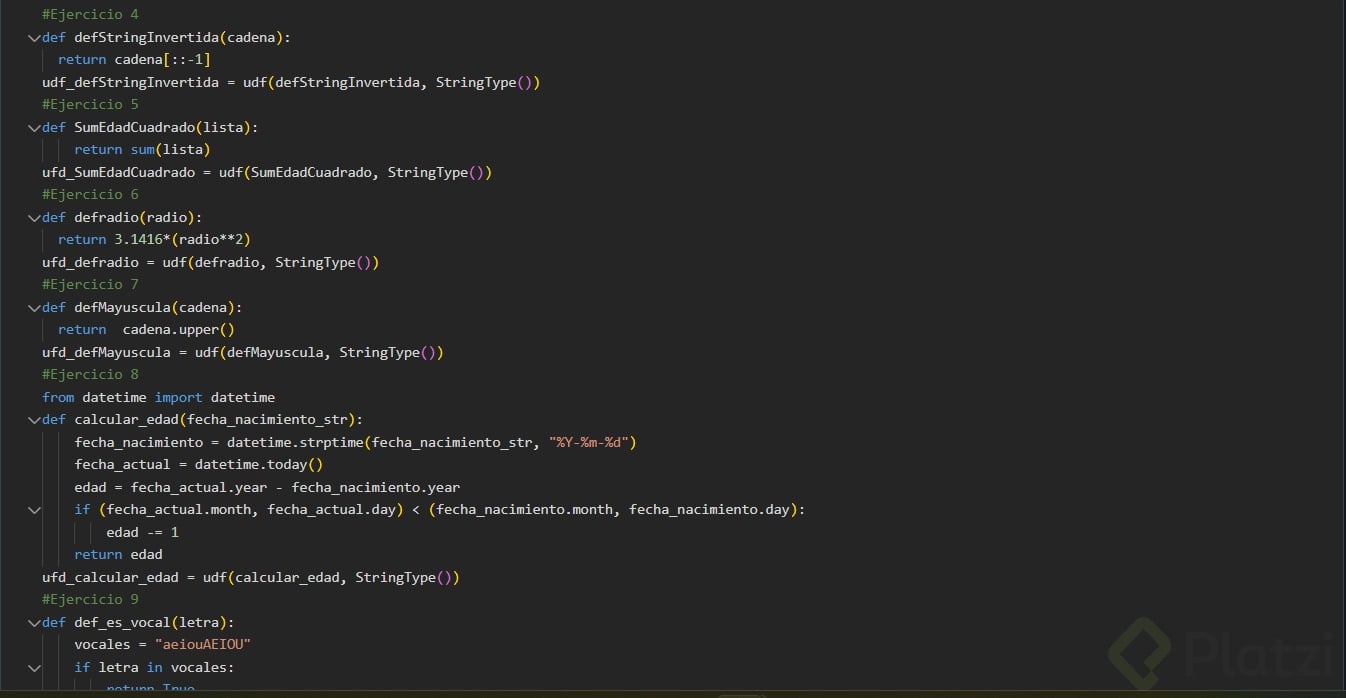Click the 'return cadena.upper()' line
Image resolution: width=1346 pixels, height=698 pixels.
coord(146,330)
